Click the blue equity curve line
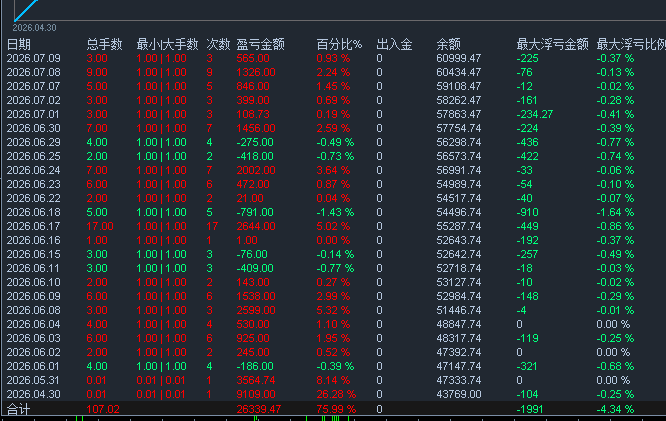Image resolution: width=666 pixels, height=421 pixels. pyautogui.click(x=25, y=9)
